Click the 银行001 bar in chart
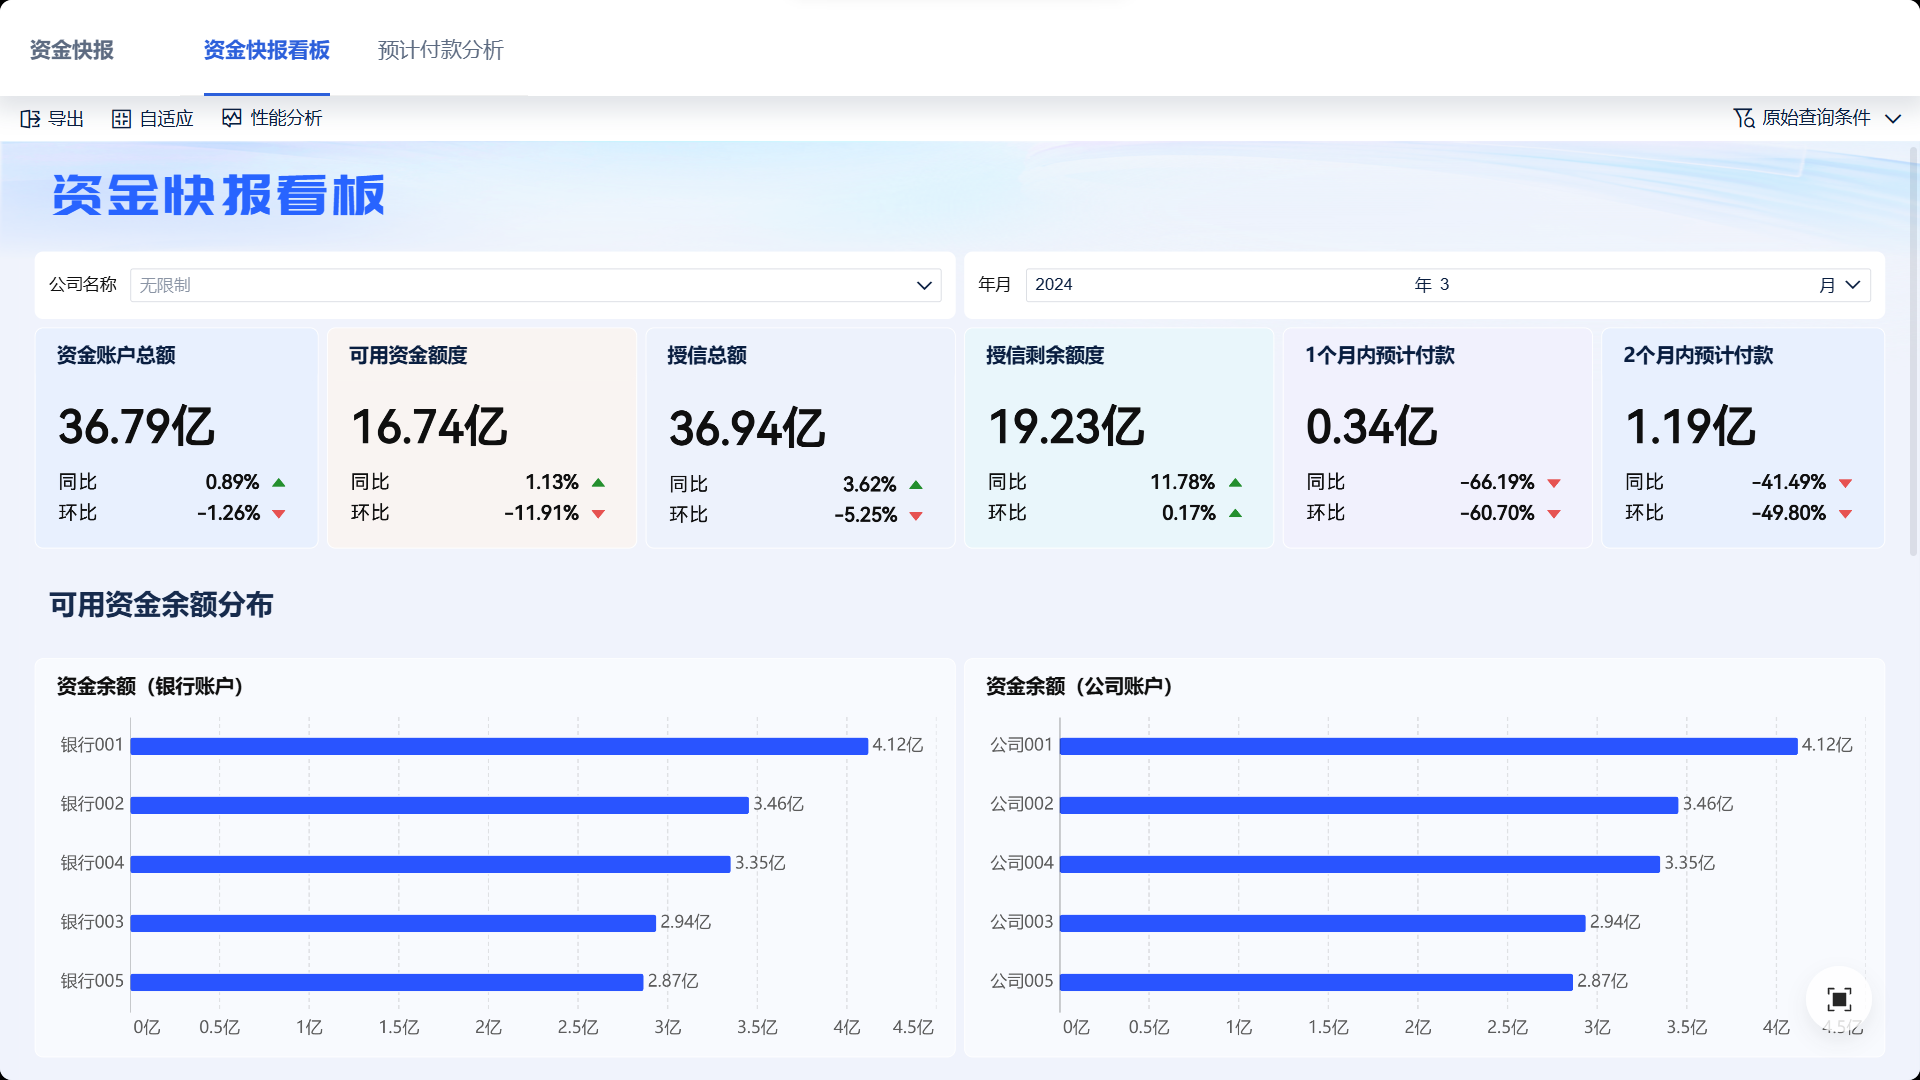The width and height of the screenshot is (1920, 1080). coord(498,746)
